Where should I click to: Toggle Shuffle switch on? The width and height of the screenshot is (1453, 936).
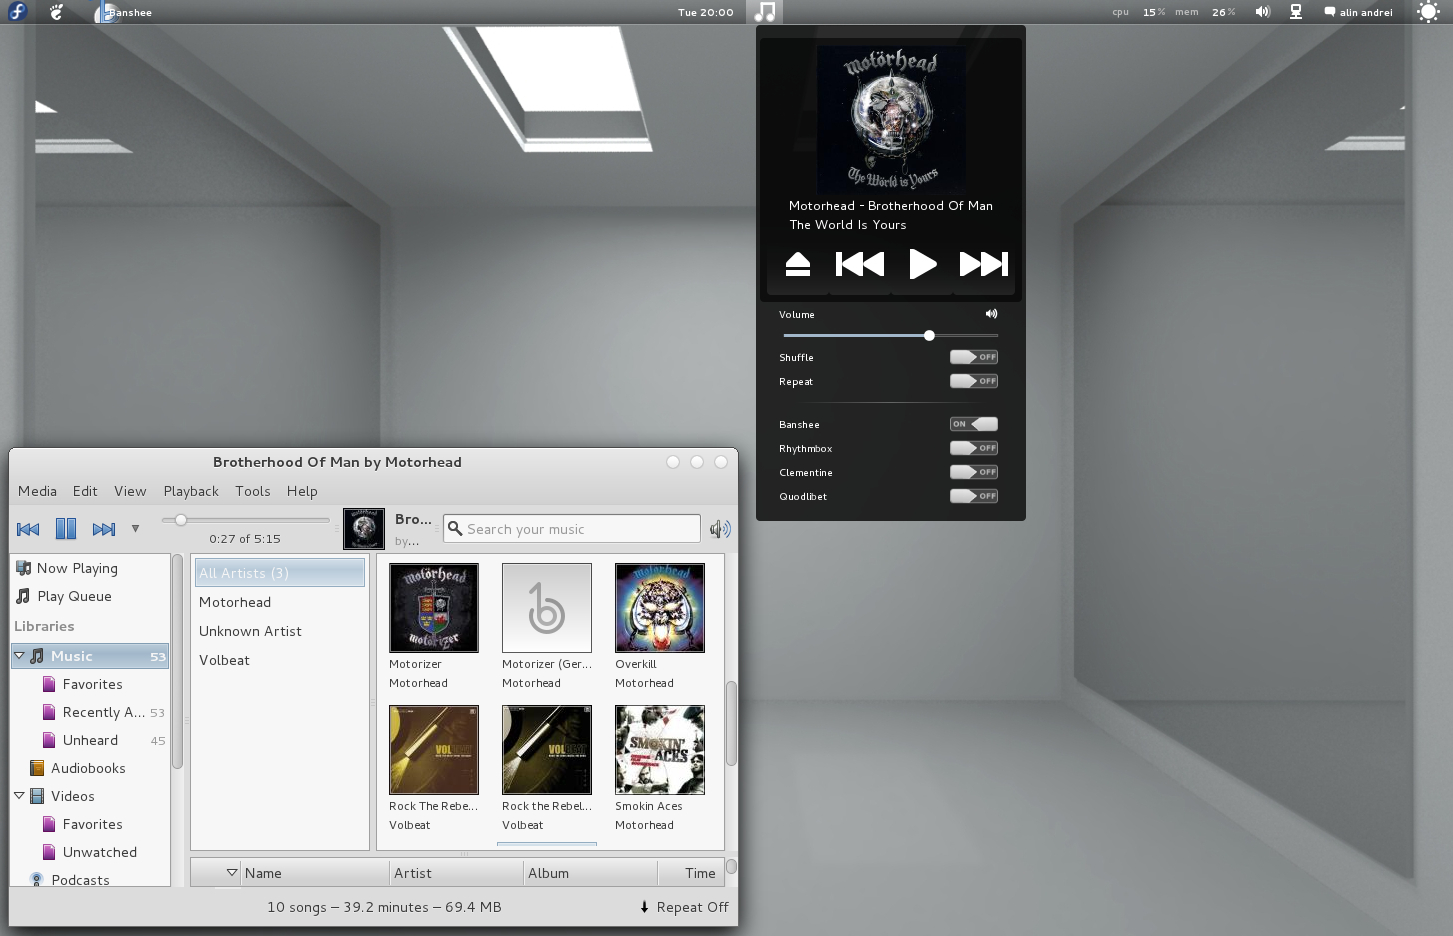click(974, 357)
